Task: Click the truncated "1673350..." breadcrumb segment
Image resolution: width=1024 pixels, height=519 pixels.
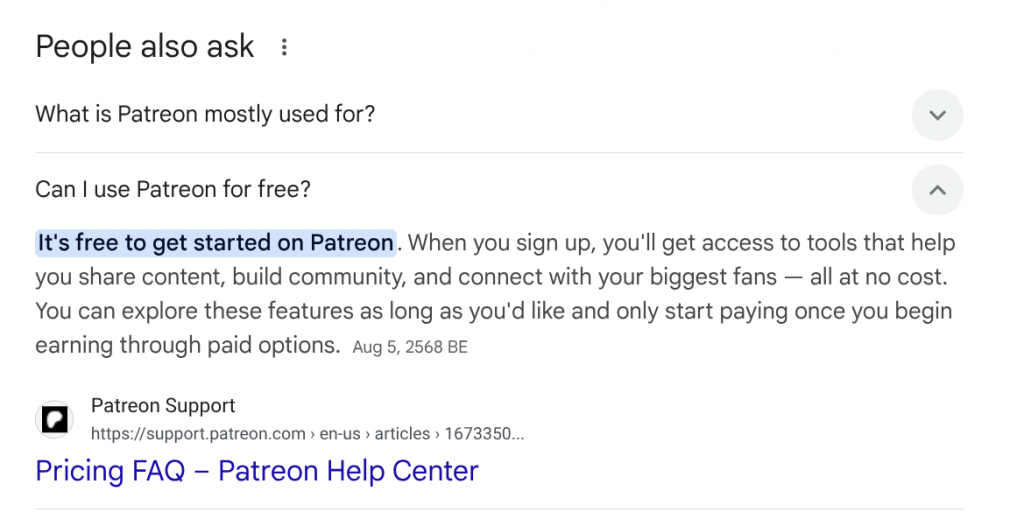Action: [484, 434]
